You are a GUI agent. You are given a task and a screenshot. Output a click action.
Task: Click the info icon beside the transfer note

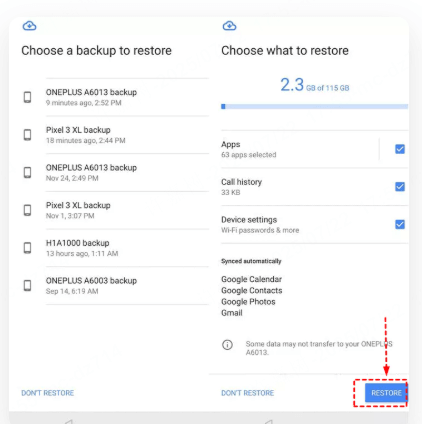pyautogui.click(x=227, y=345)
